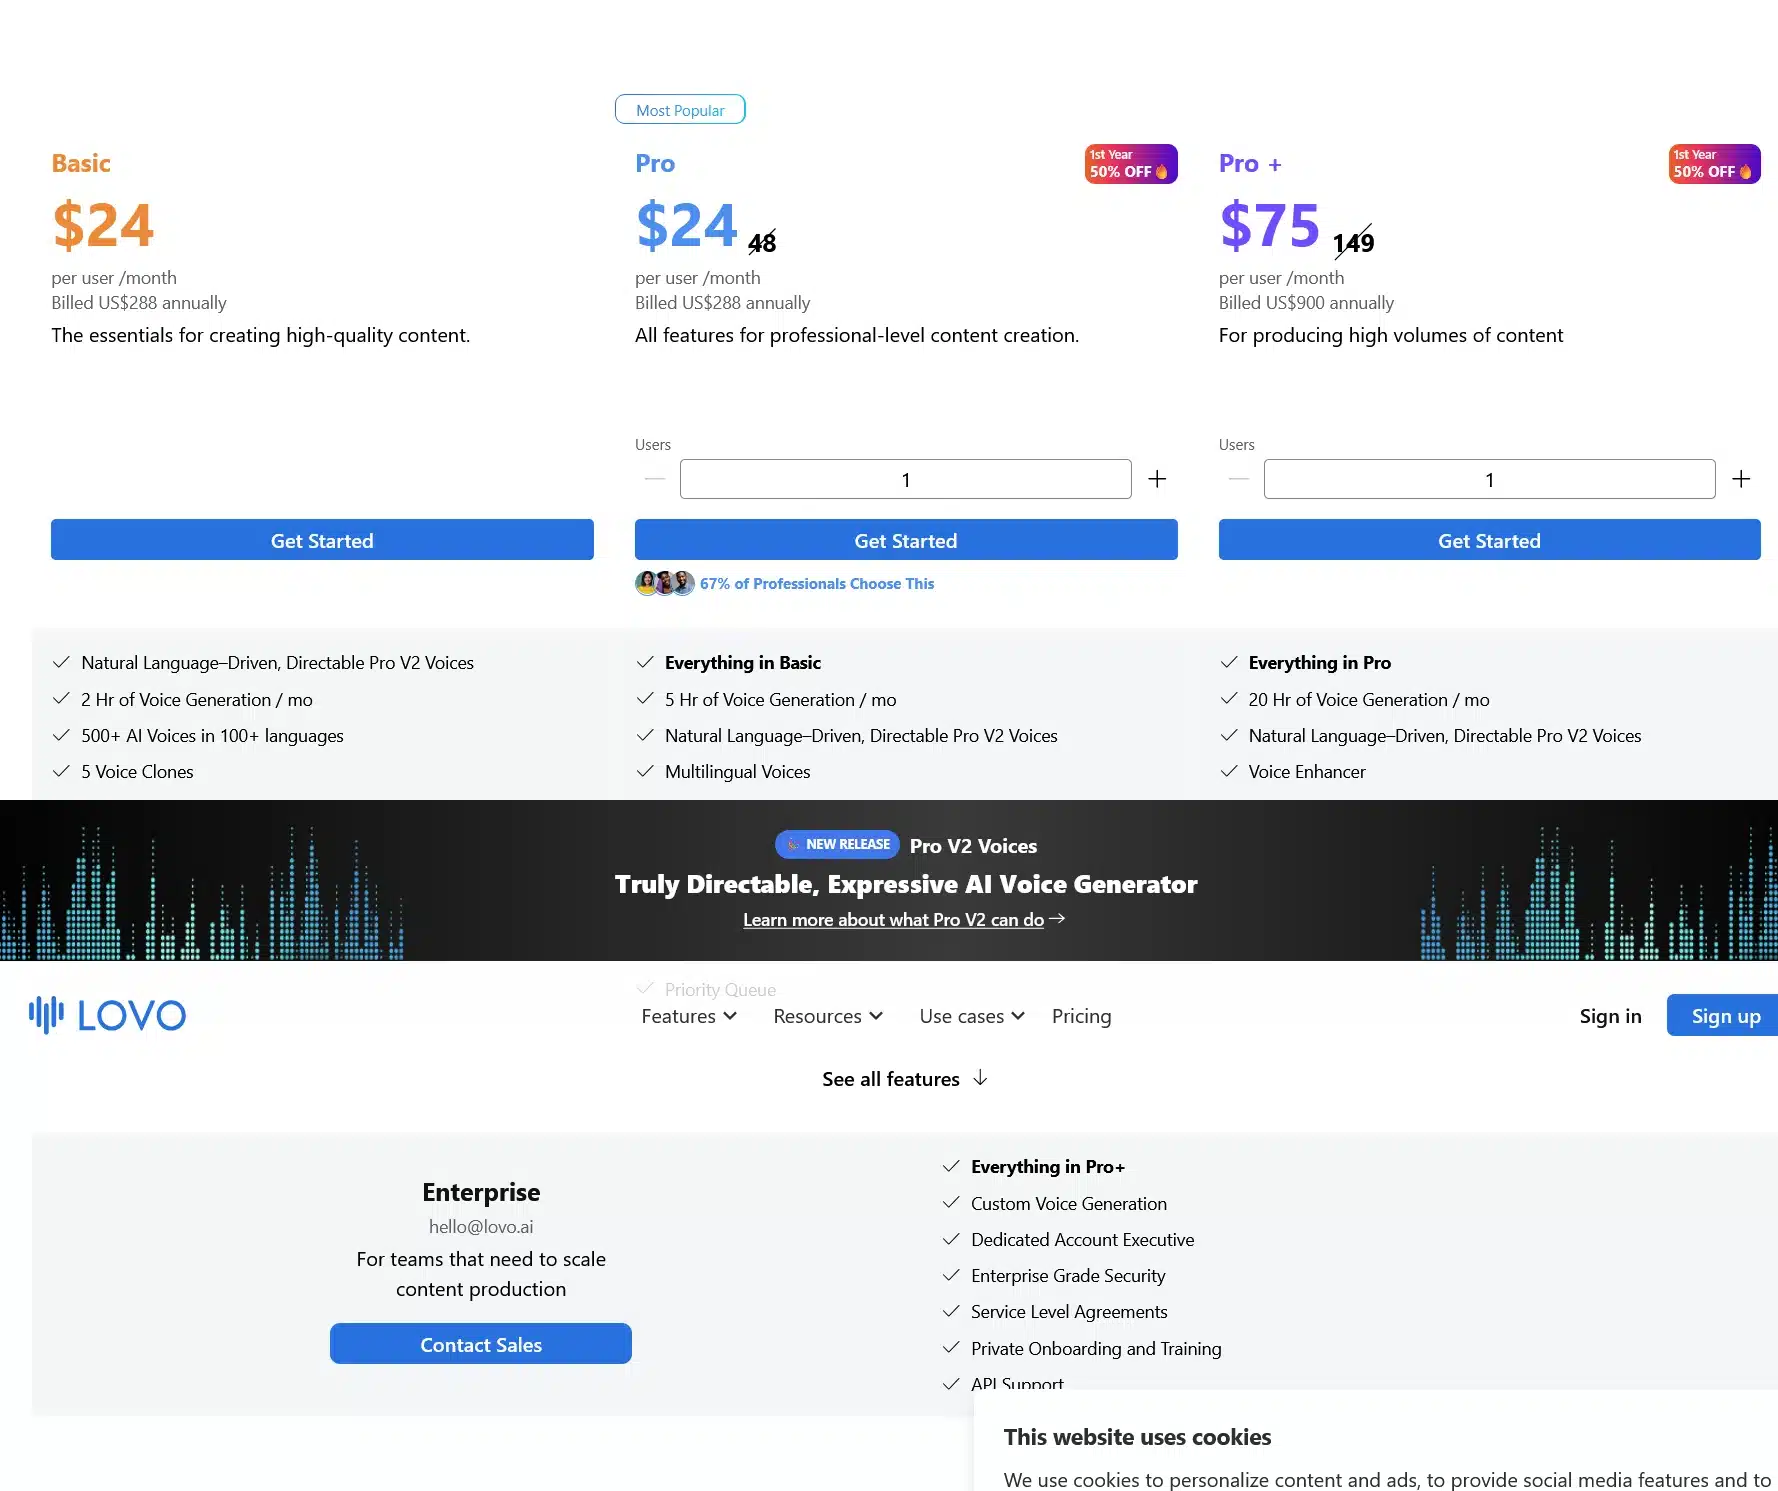This screenshot has width=1778, height=1491.
Task: Click Contact Sales for Enterprise
Action: point(480,1344)
